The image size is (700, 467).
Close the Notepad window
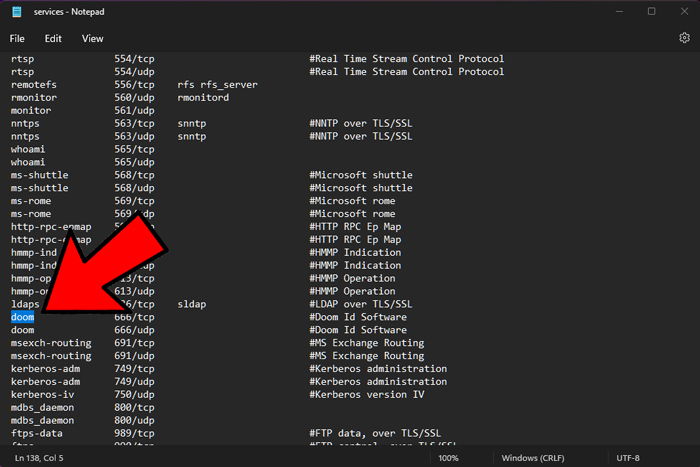pyautogui.click(x=684, y=11)
